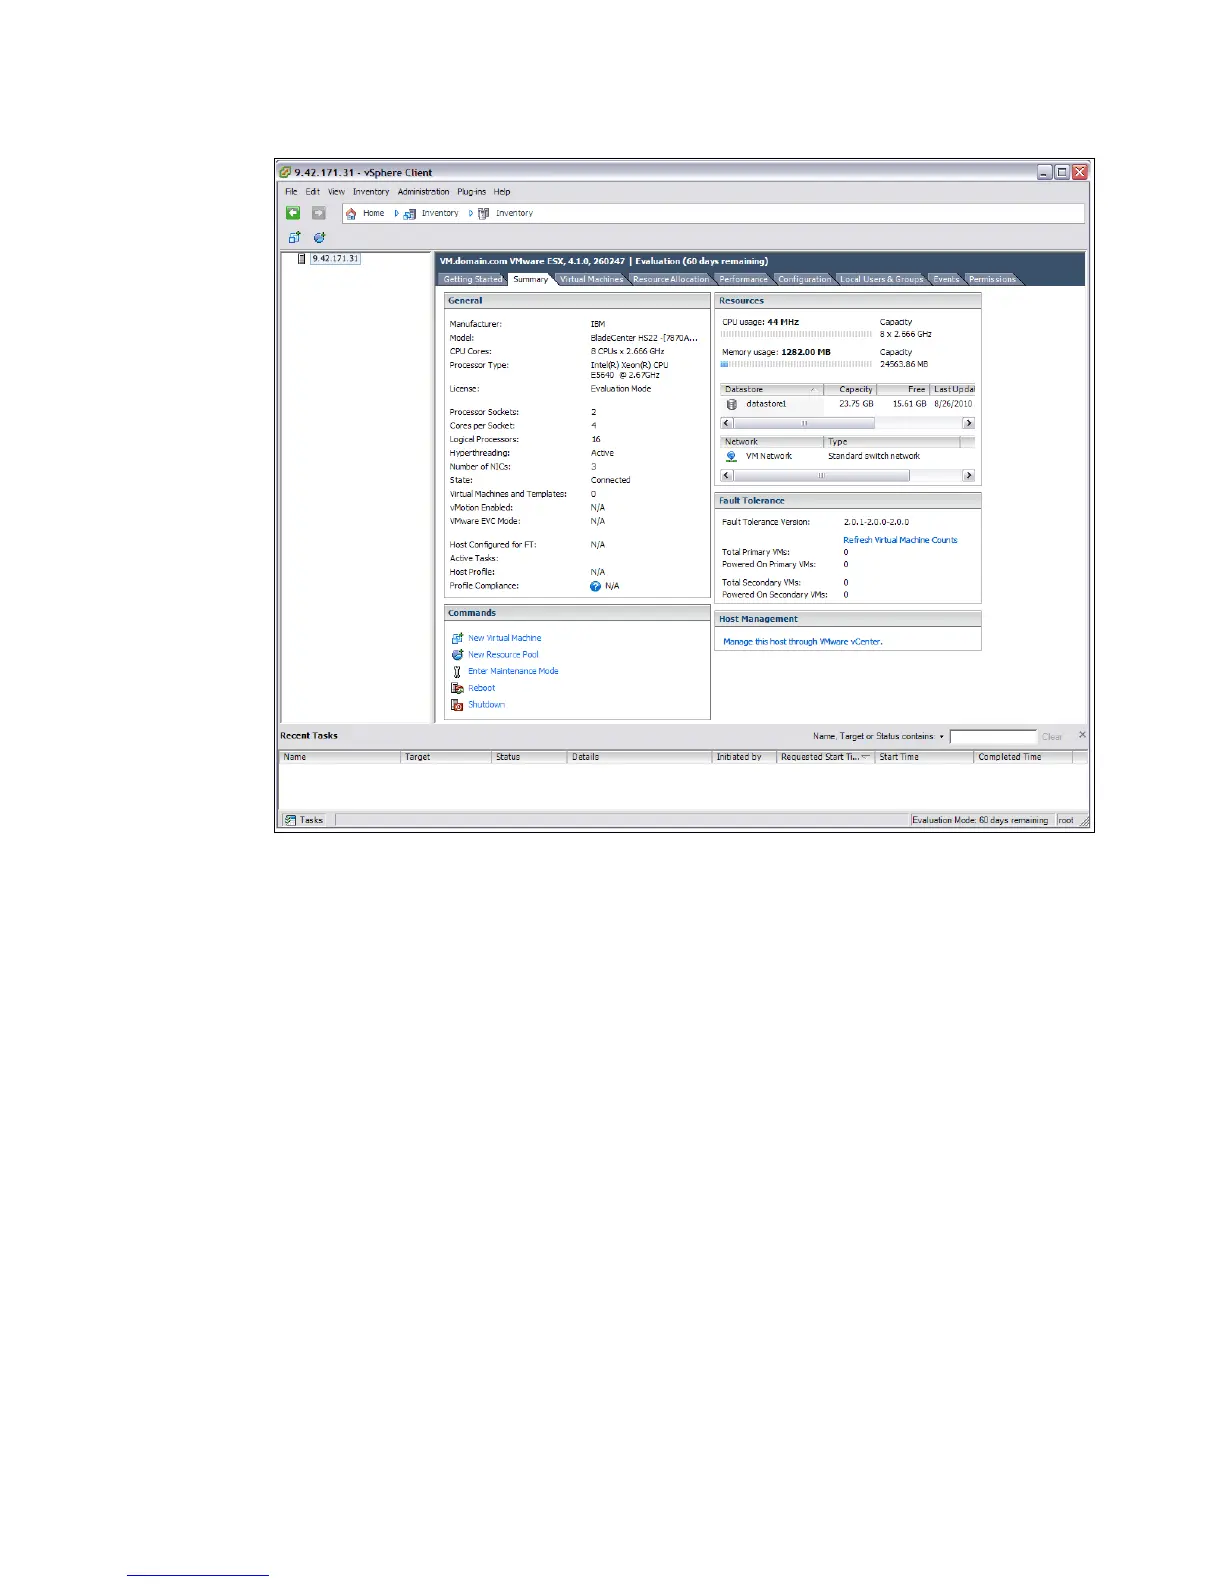The height and width of the screenshot is (1584, 1224).
Task: Click the vSphere Client title bar icon
Action: (x=285, y=172)
